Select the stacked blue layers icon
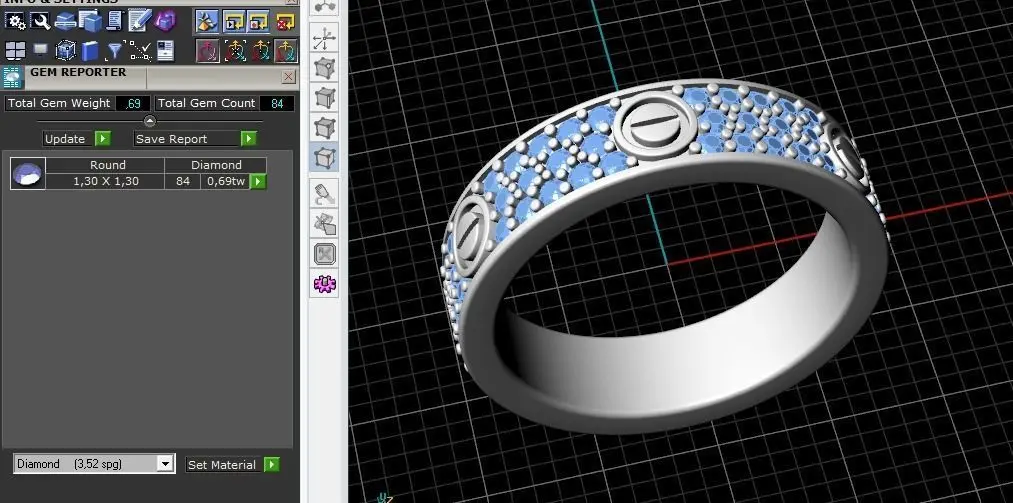The height and width of the screenshot is (503, 1013). [x=65, y=21]
